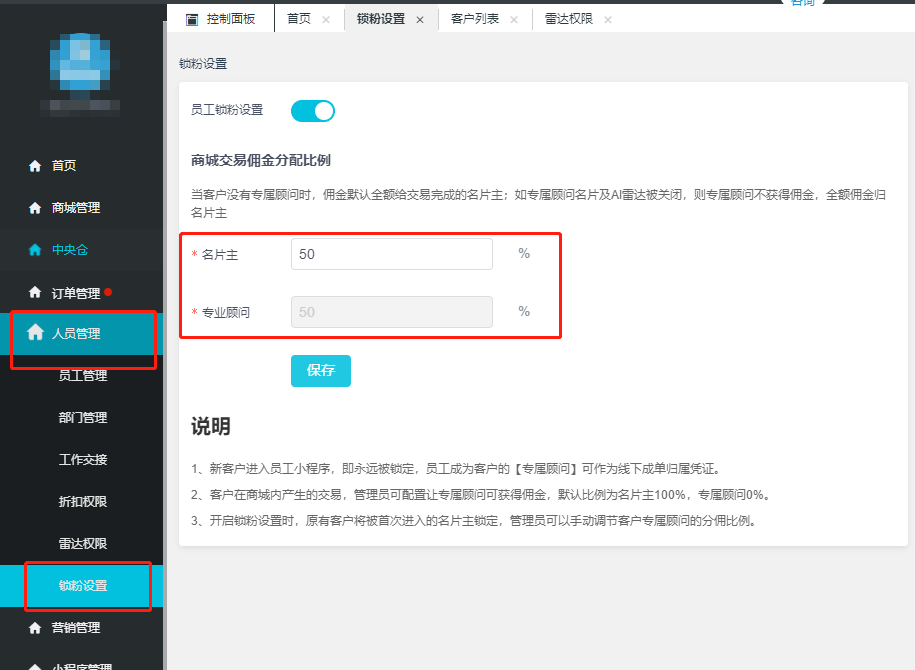Viewport: 915px width, 670px height.
Task: Click the 商城管理 house icon
Action: click(x=35, y=208)
